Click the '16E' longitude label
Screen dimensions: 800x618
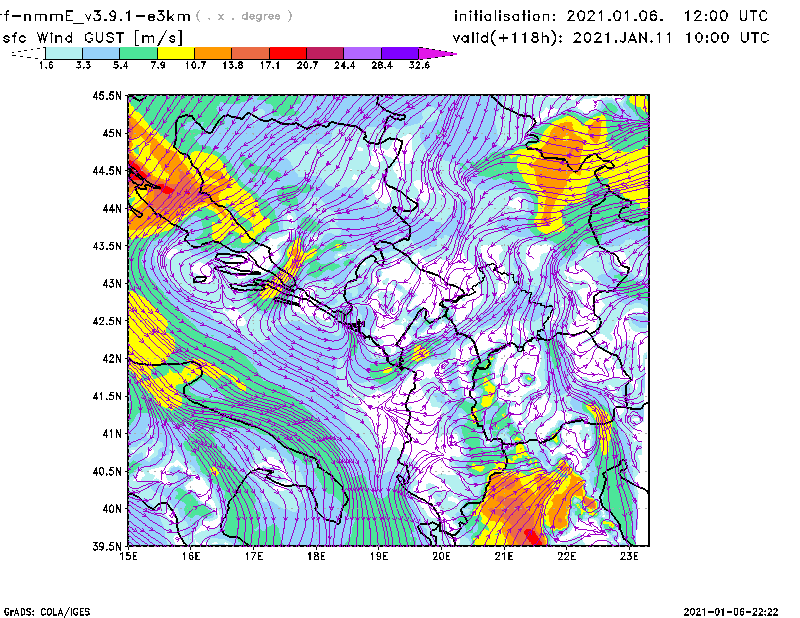pos(191,556)
